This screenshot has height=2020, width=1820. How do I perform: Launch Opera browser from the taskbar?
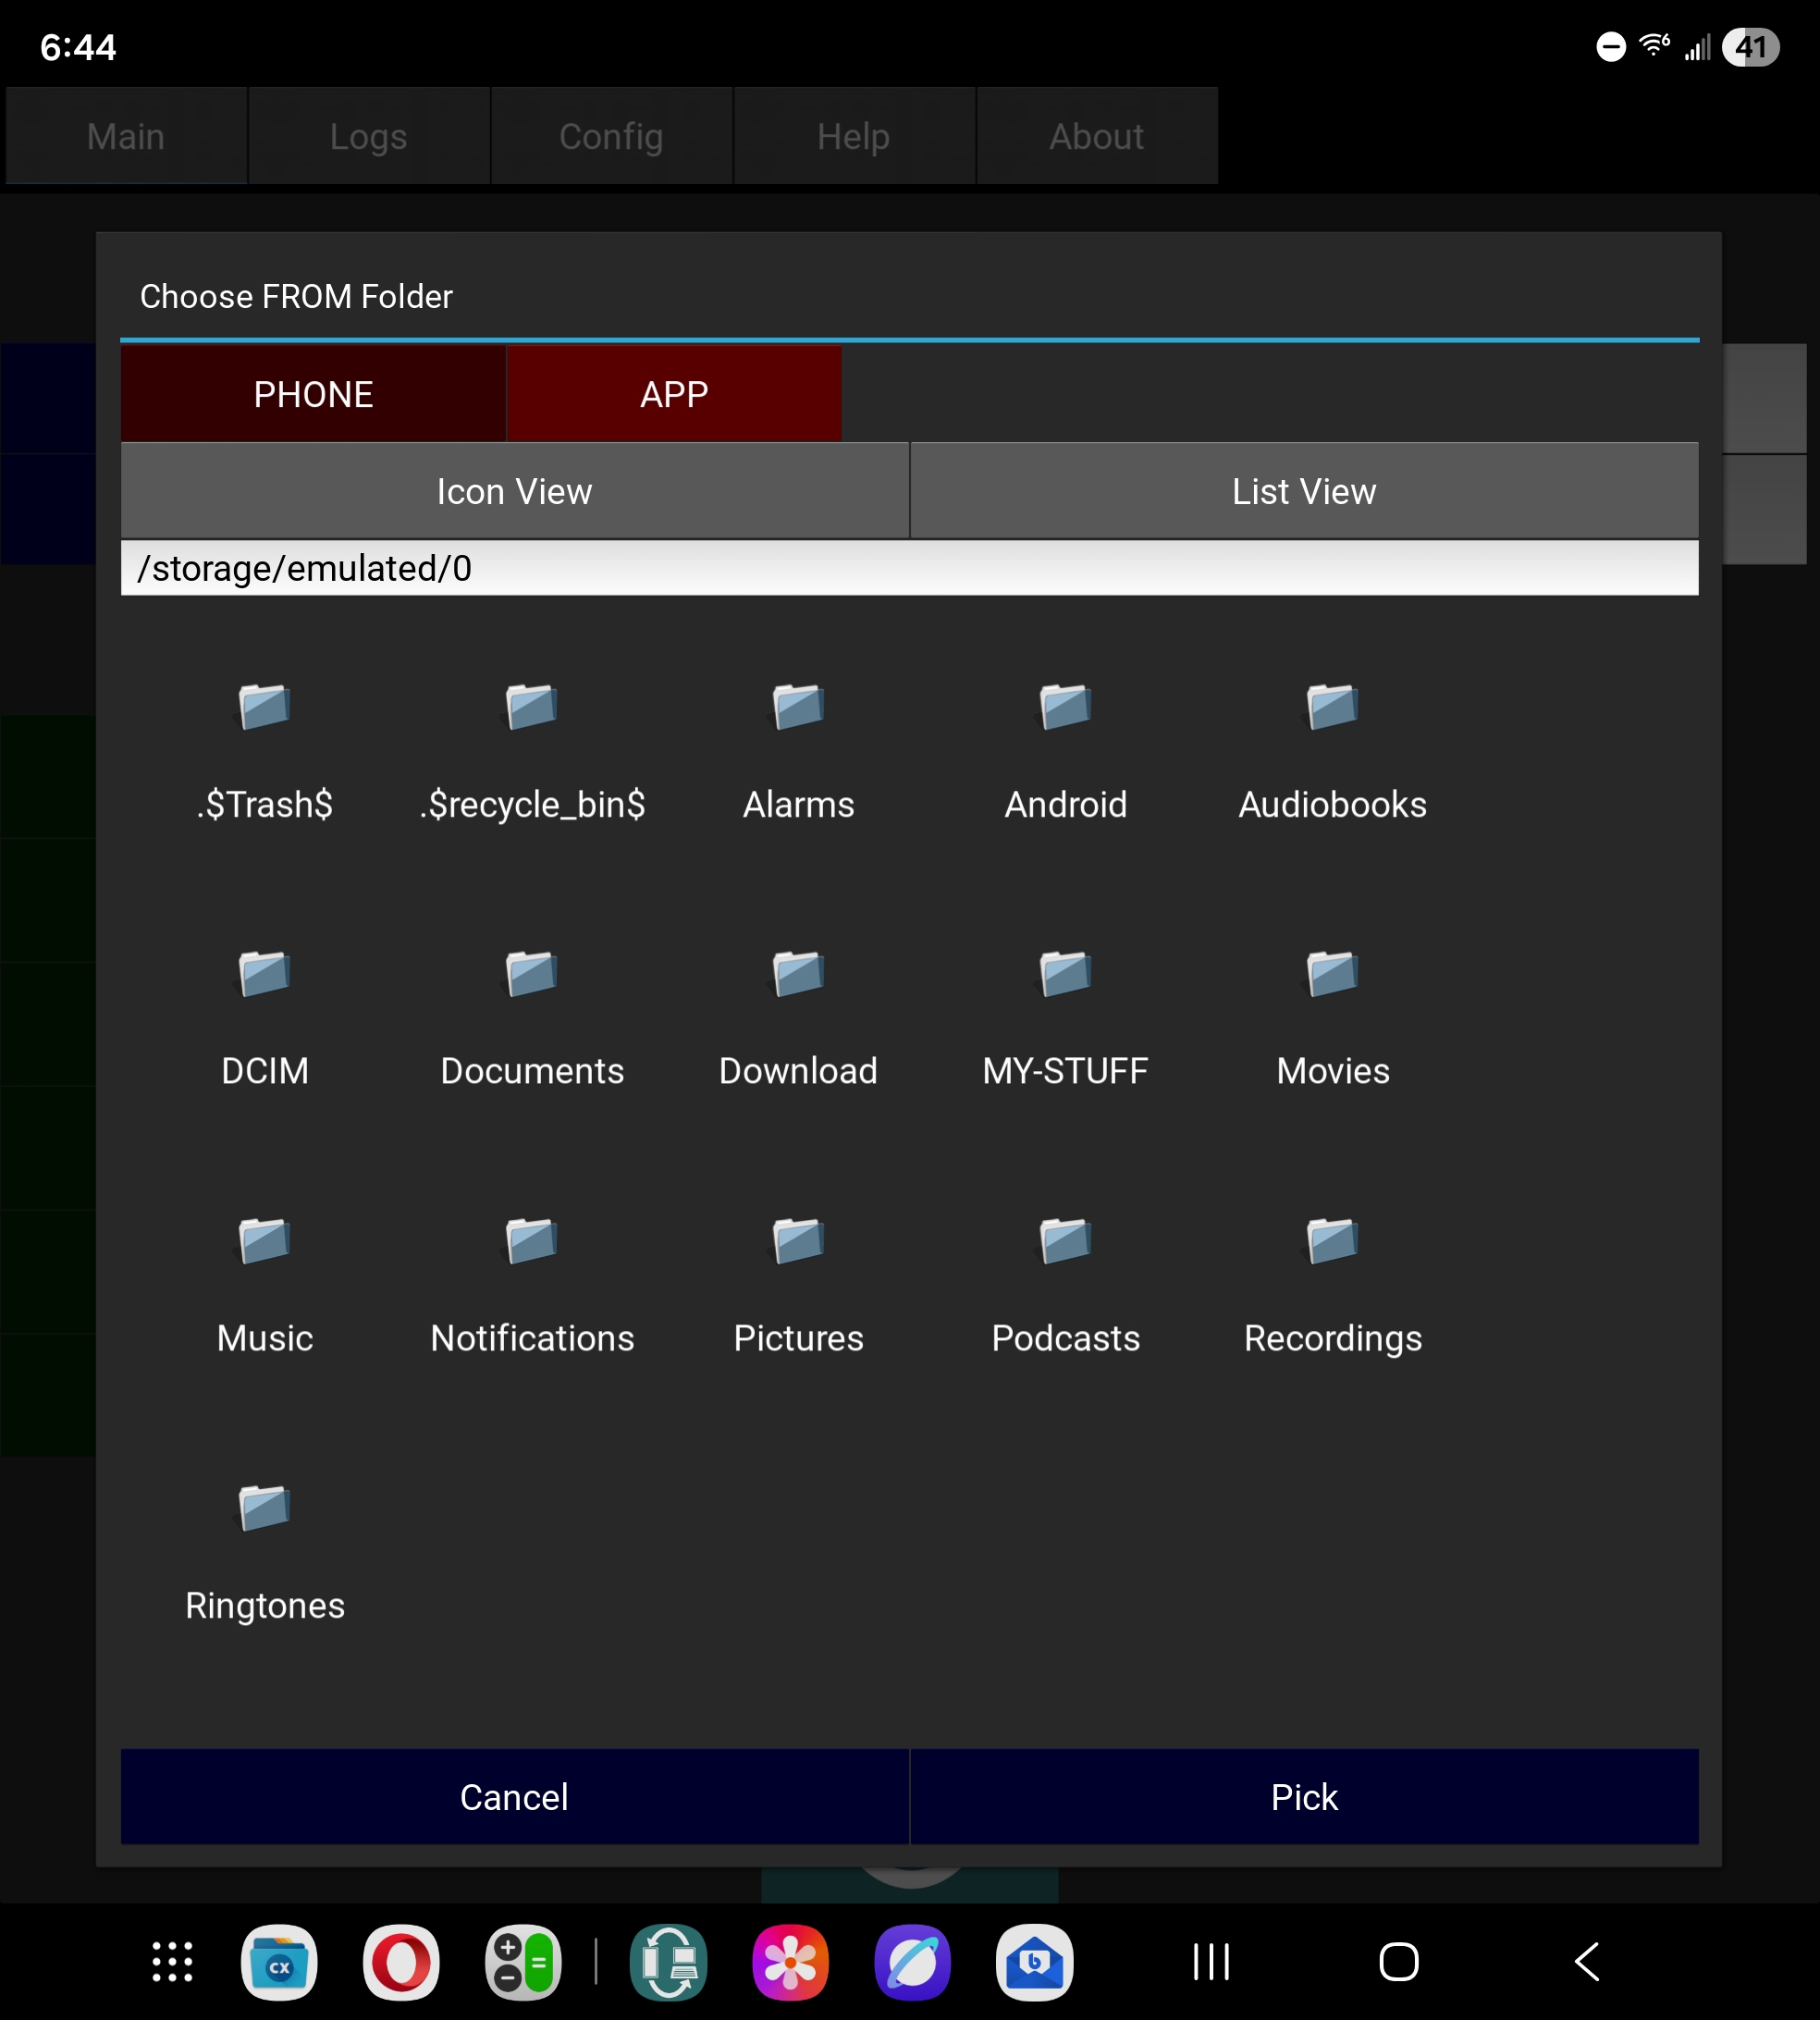(400, 1961)
